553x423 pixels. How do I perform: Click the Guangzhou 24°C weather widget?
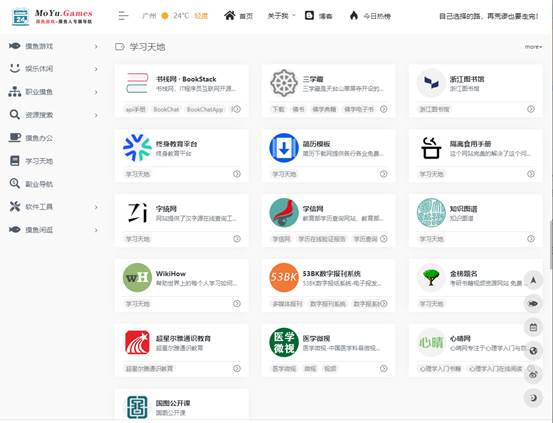(175, 16)
